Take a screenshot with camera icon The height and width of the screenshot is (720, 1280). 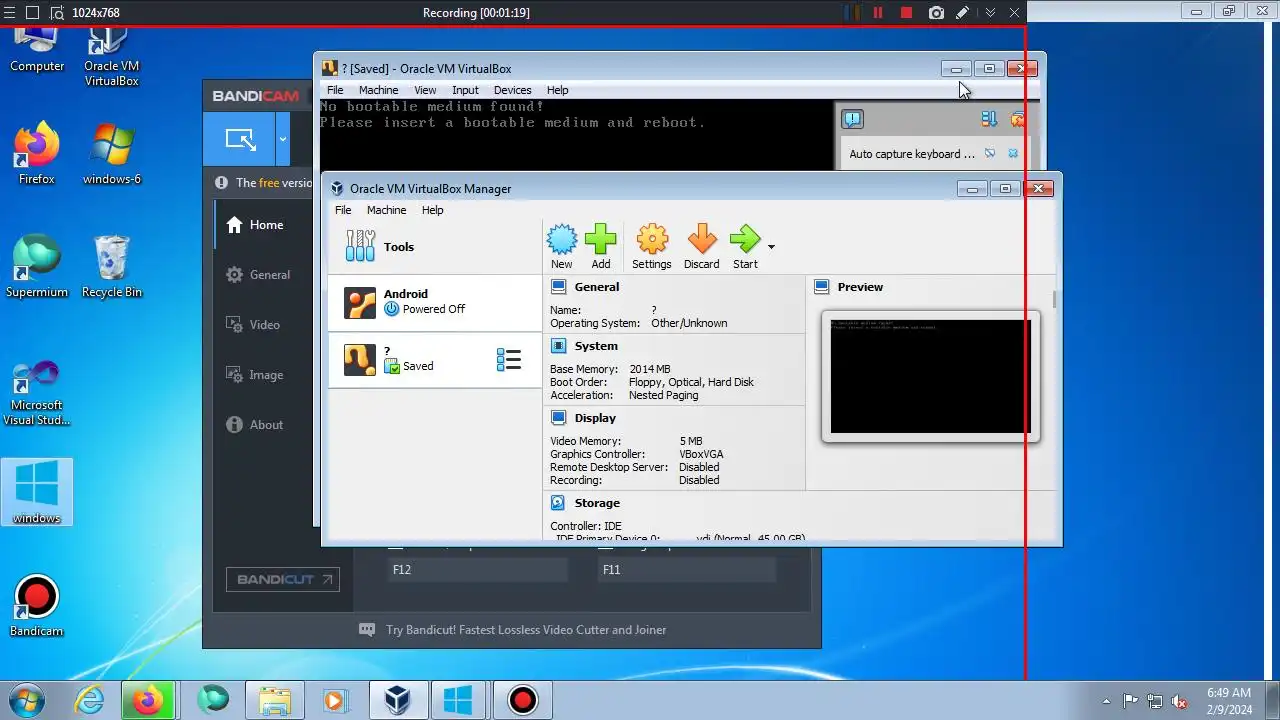936,13
